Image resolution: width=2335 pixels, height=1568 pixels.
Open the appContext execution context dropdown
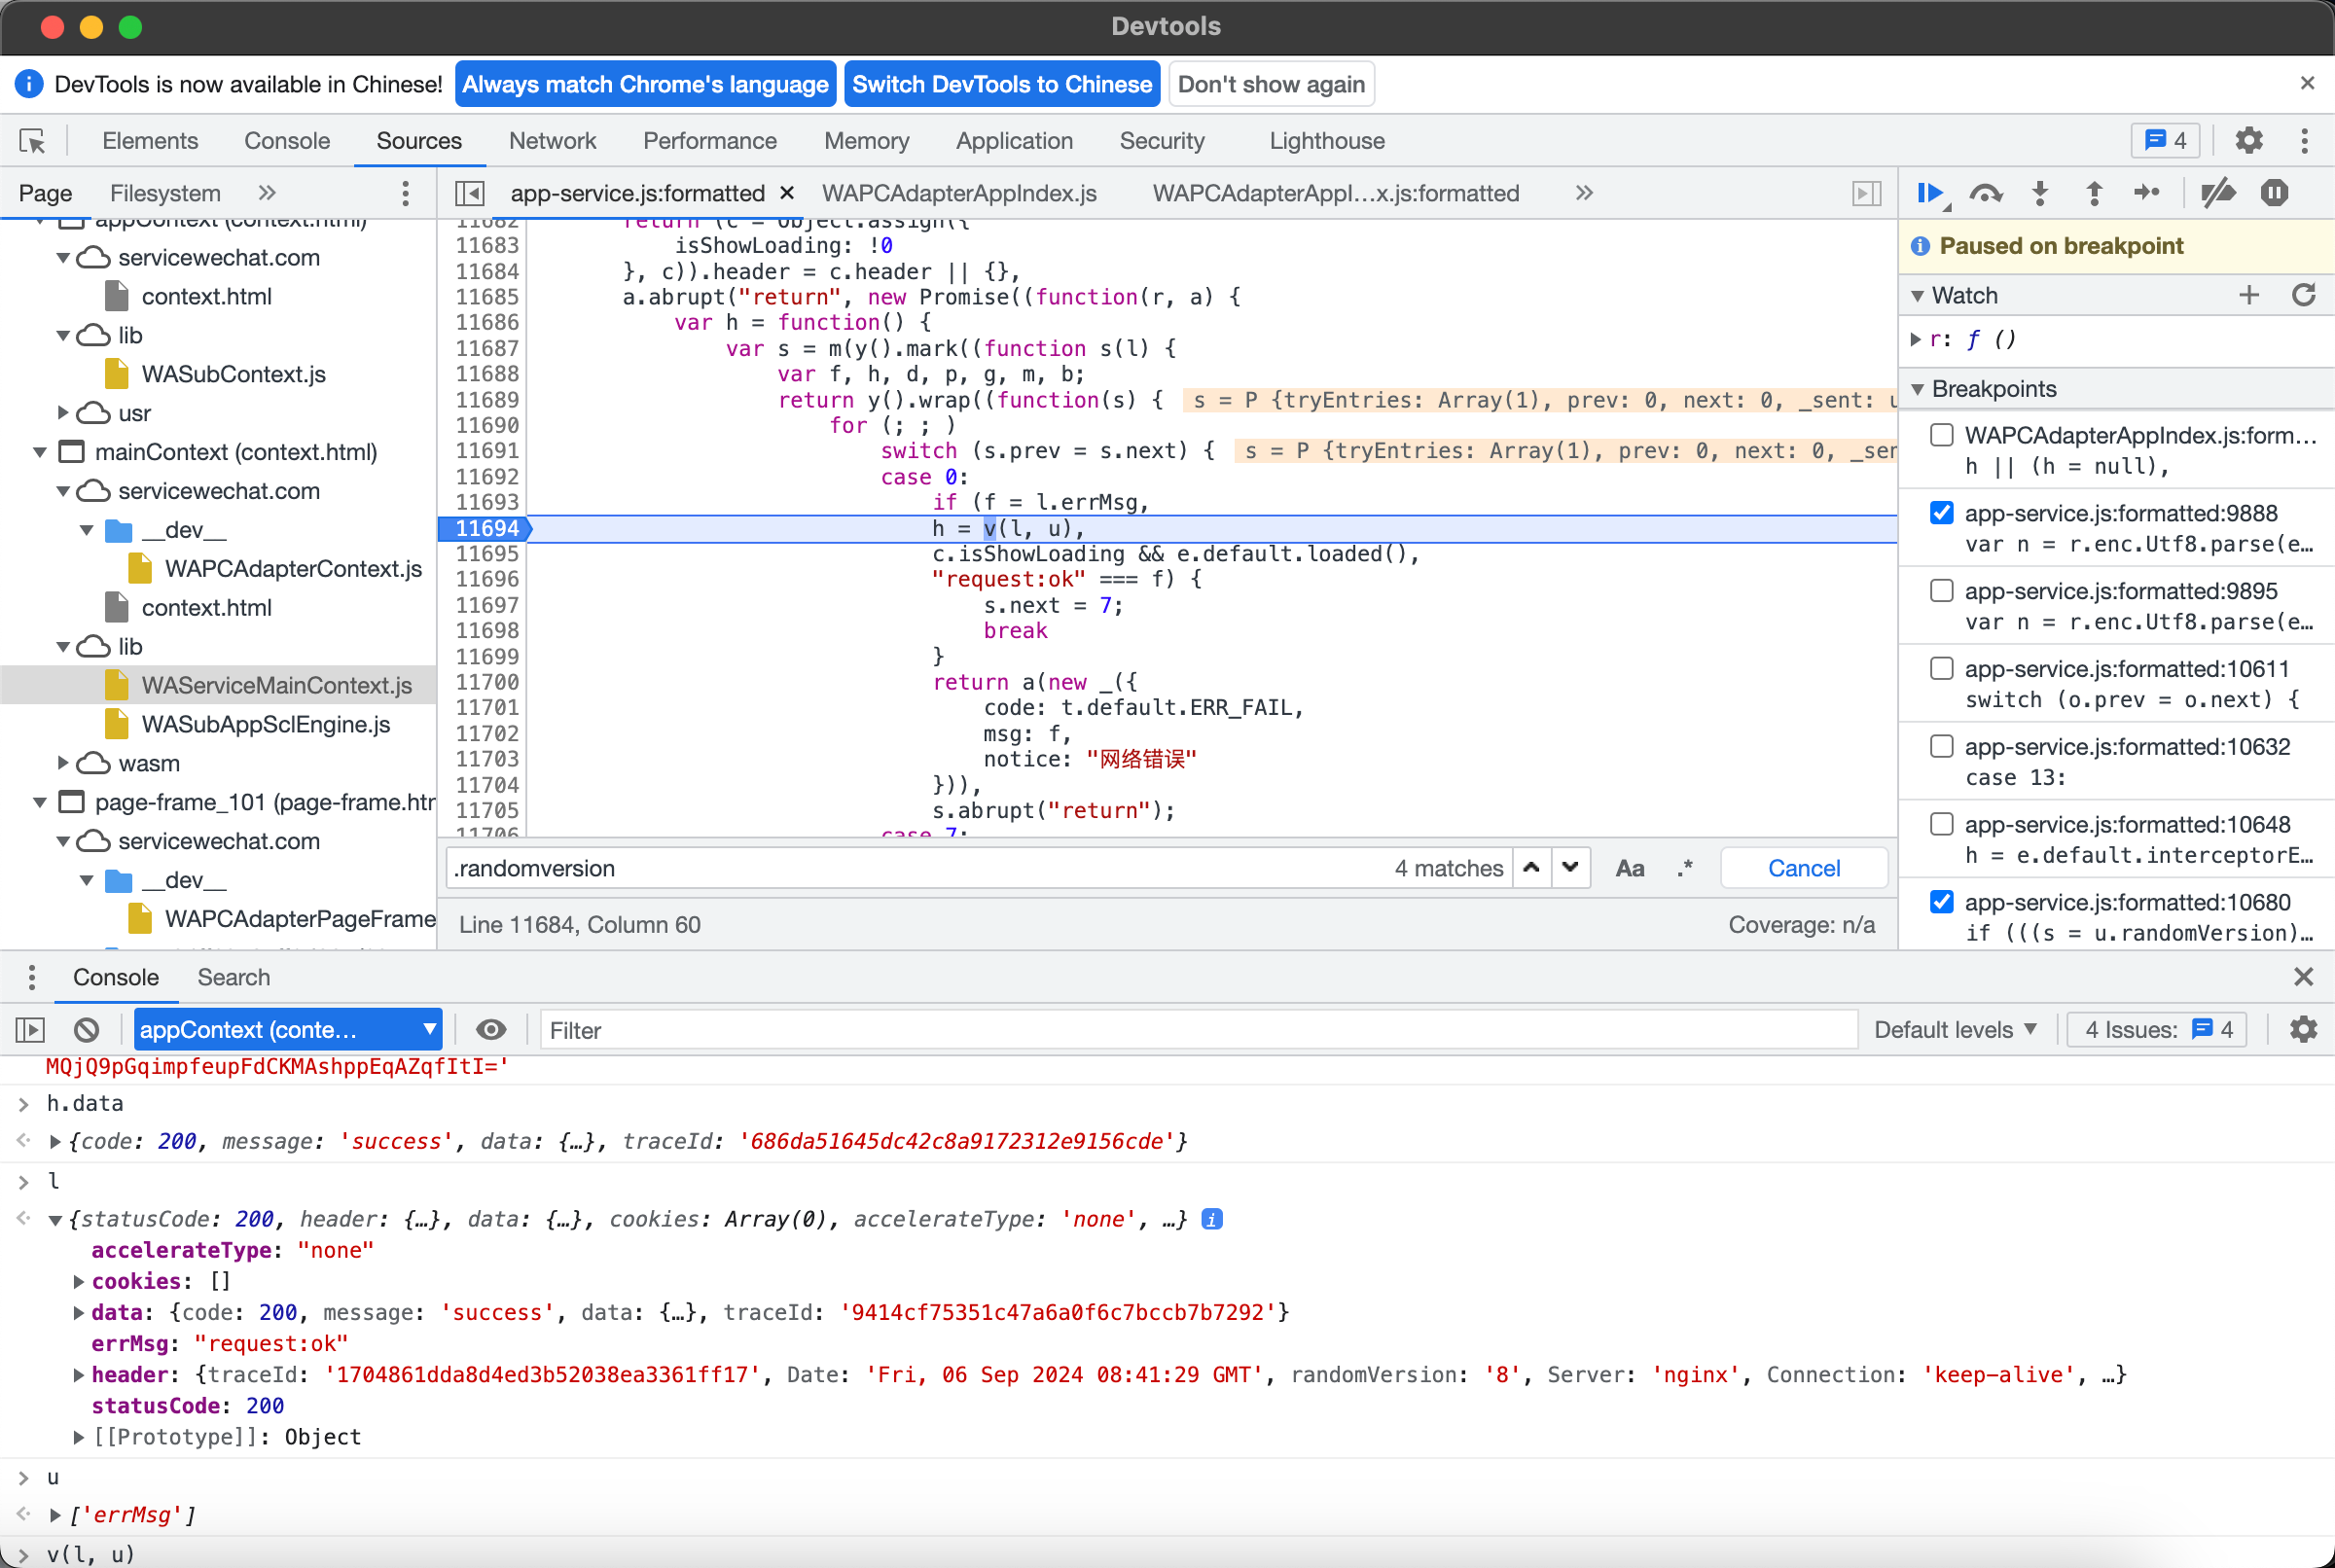pos(288,1029)
